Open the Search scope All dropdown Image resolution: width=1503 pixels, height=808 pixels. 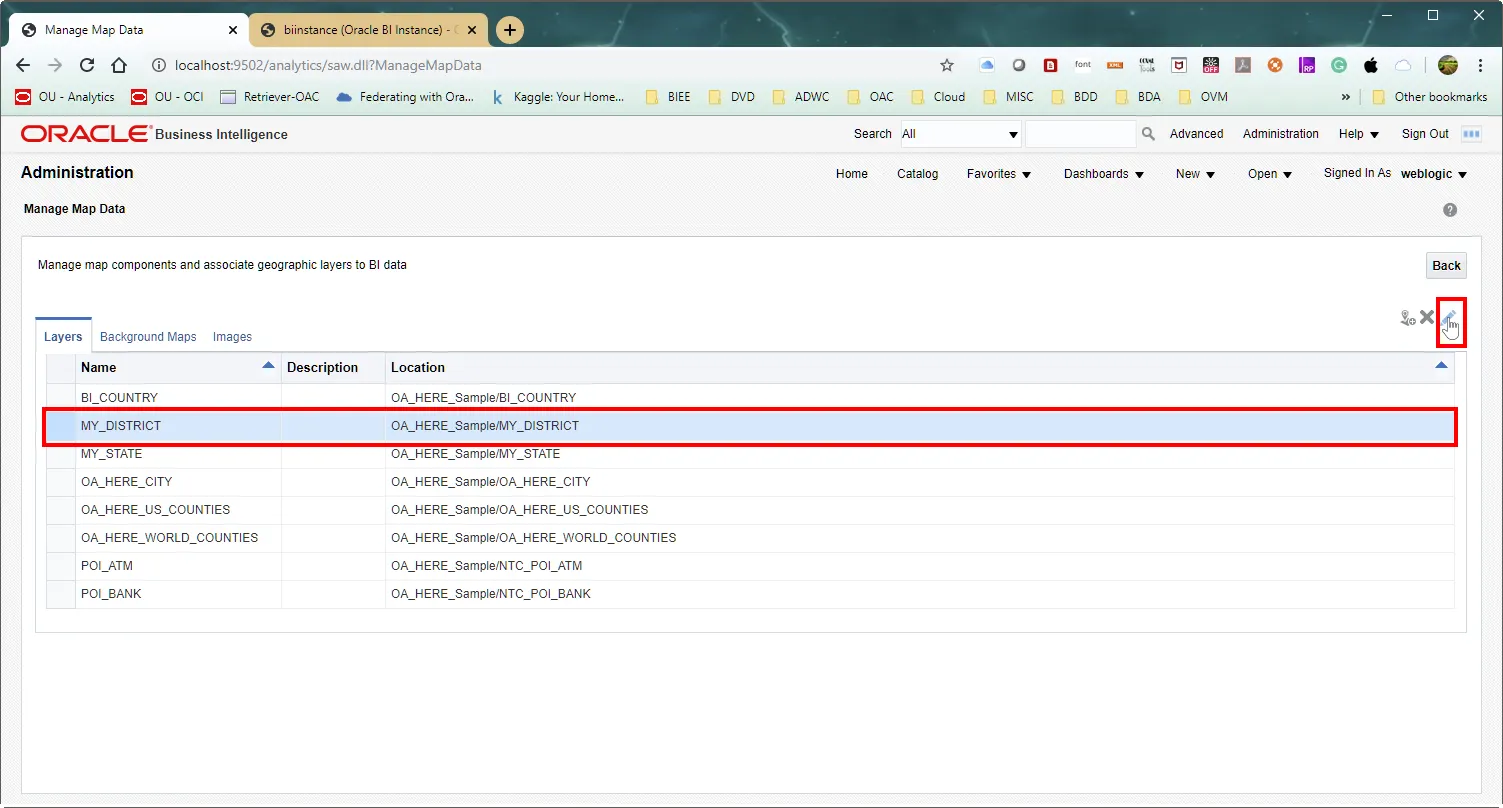(x=960, y=134)
